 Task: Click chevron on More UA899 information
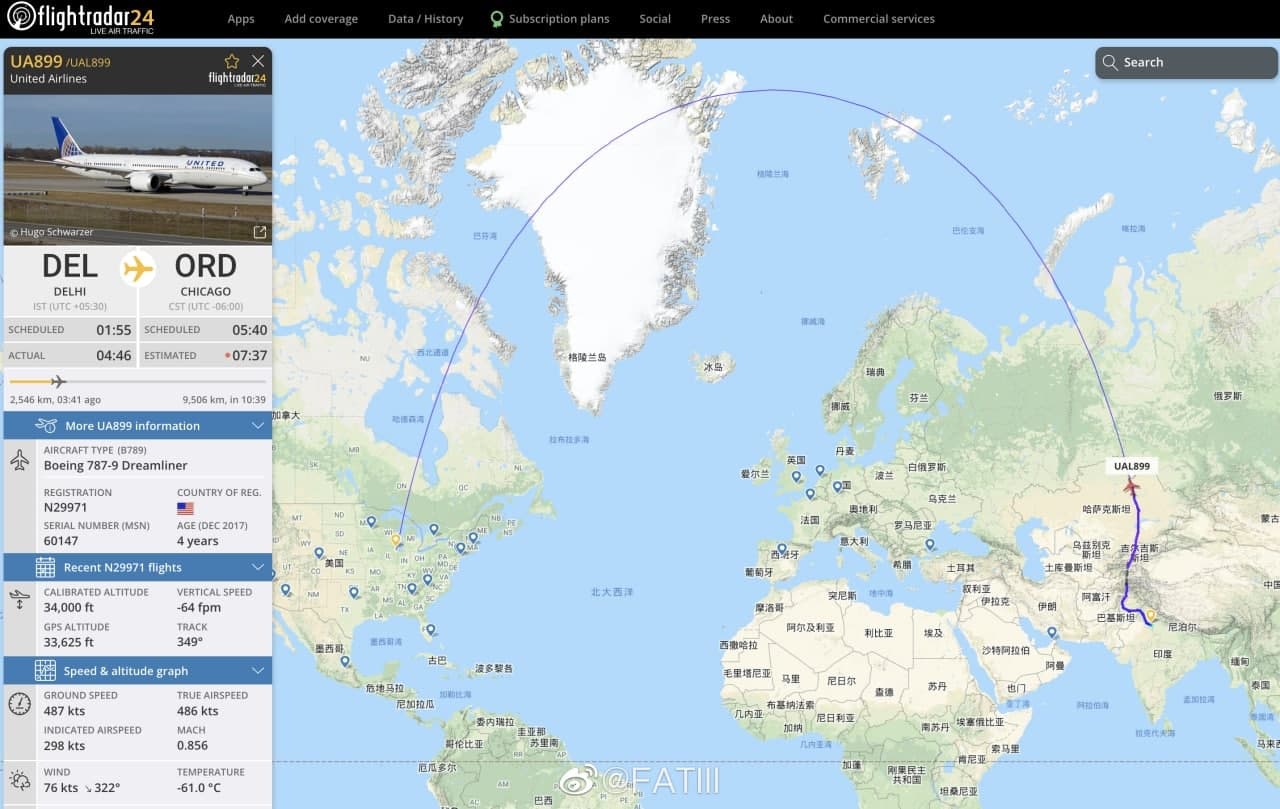[x=258, y=425]
